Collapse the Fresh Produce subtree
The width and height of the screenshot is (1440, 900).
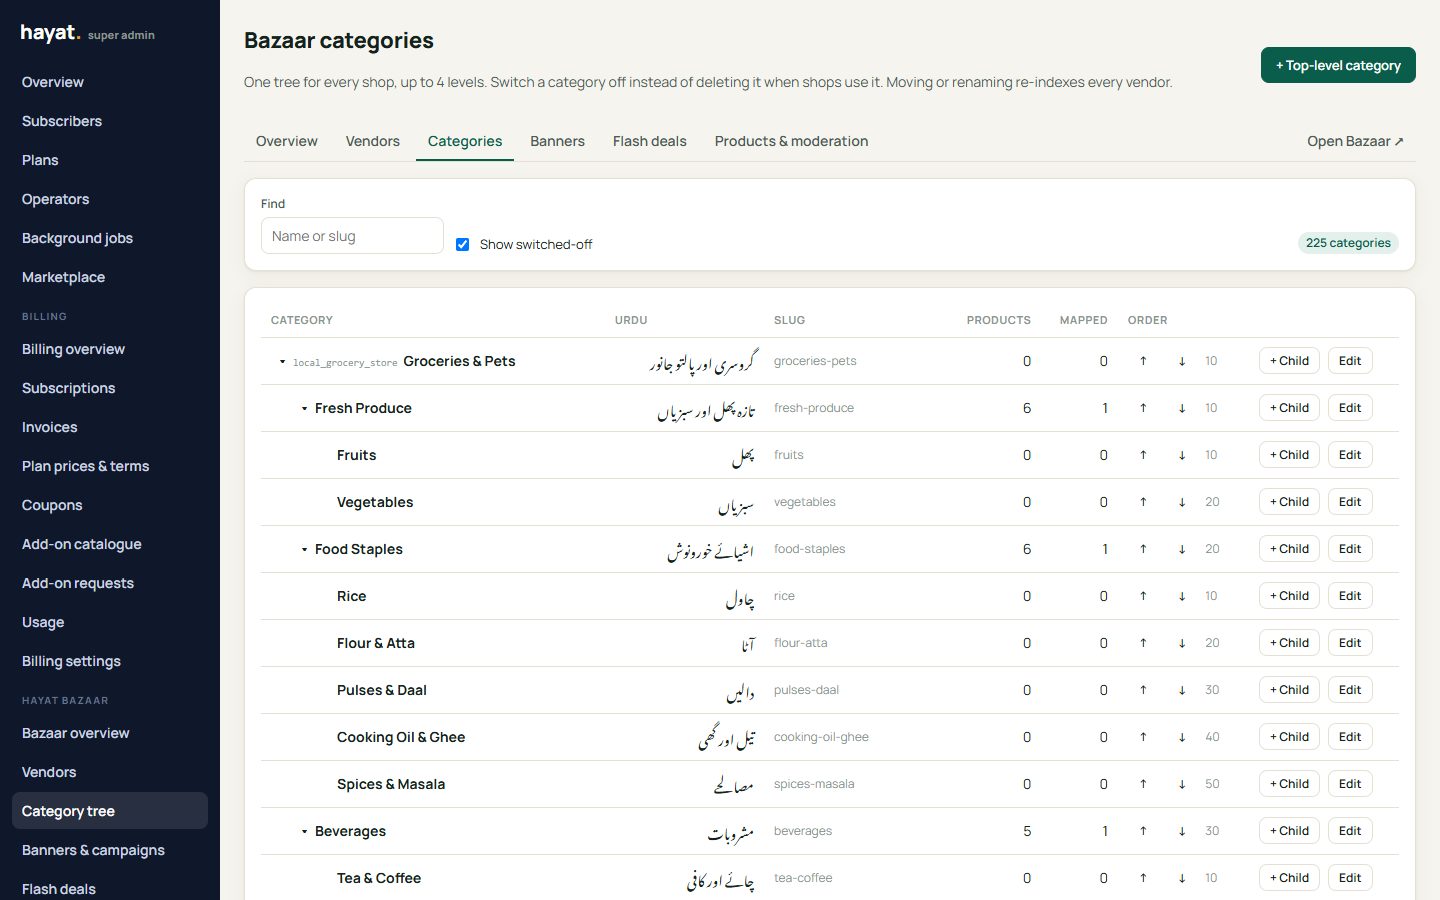click(x=304, y=409)
